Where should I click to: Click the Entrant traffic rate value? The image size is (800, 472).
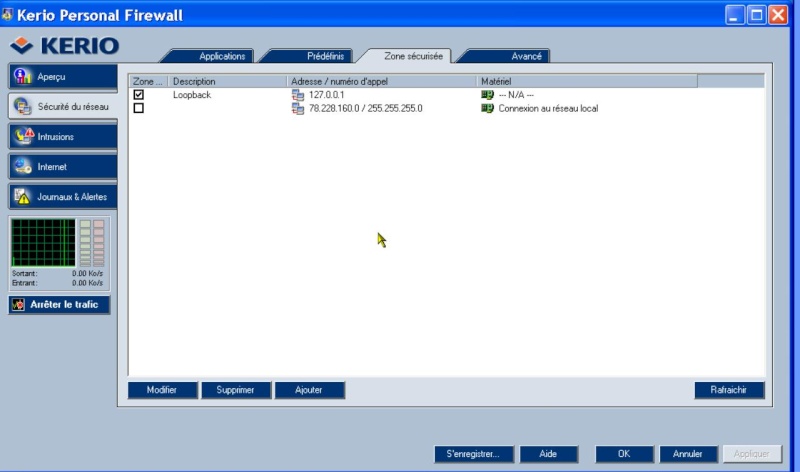click(x=87, y=283)
